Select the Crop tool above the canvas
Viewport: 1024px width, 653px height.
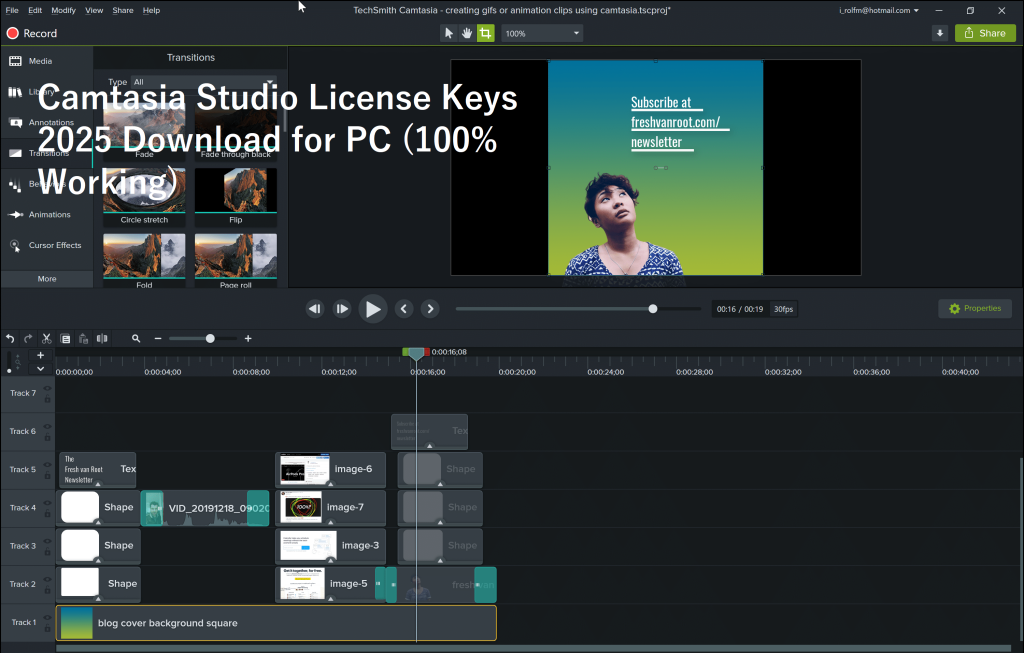486,33
